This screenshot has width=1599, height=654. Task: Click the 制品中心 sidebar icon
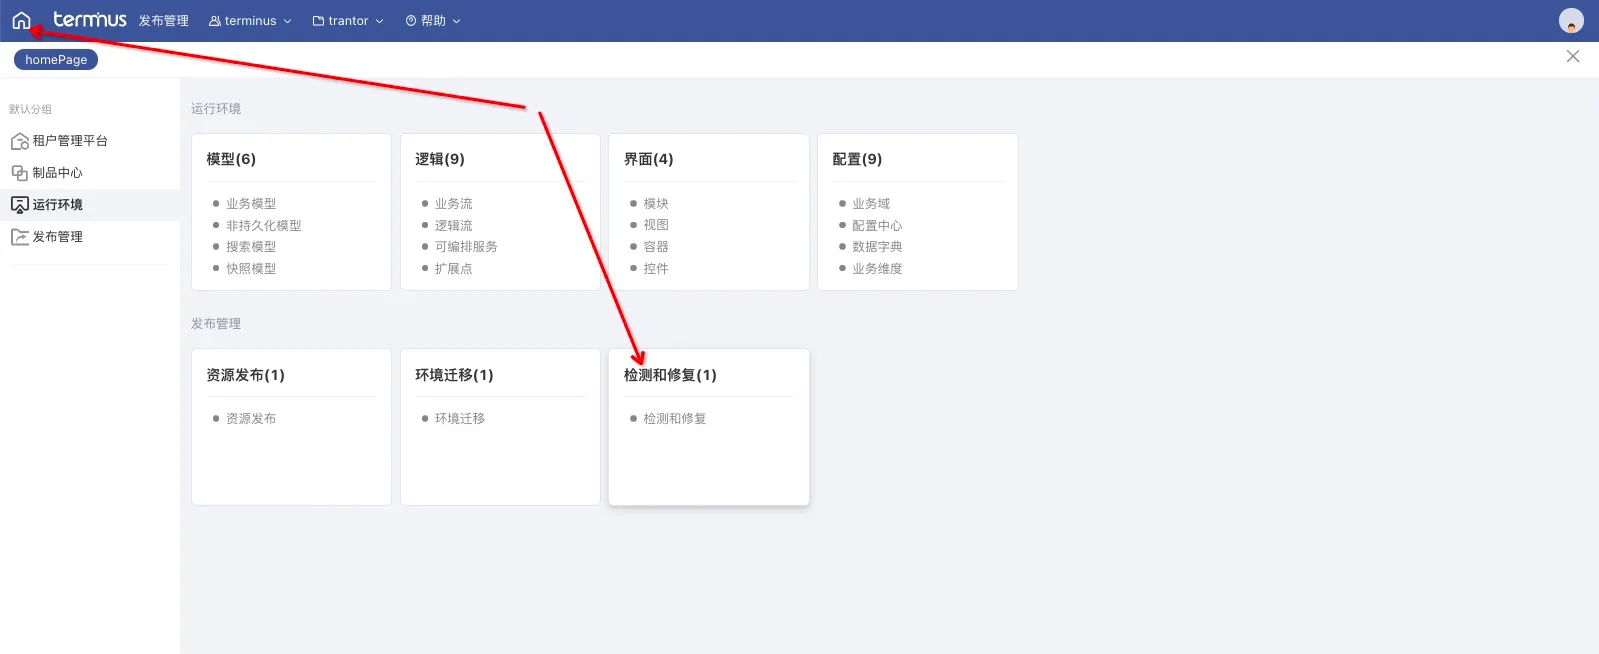(19, 173)
